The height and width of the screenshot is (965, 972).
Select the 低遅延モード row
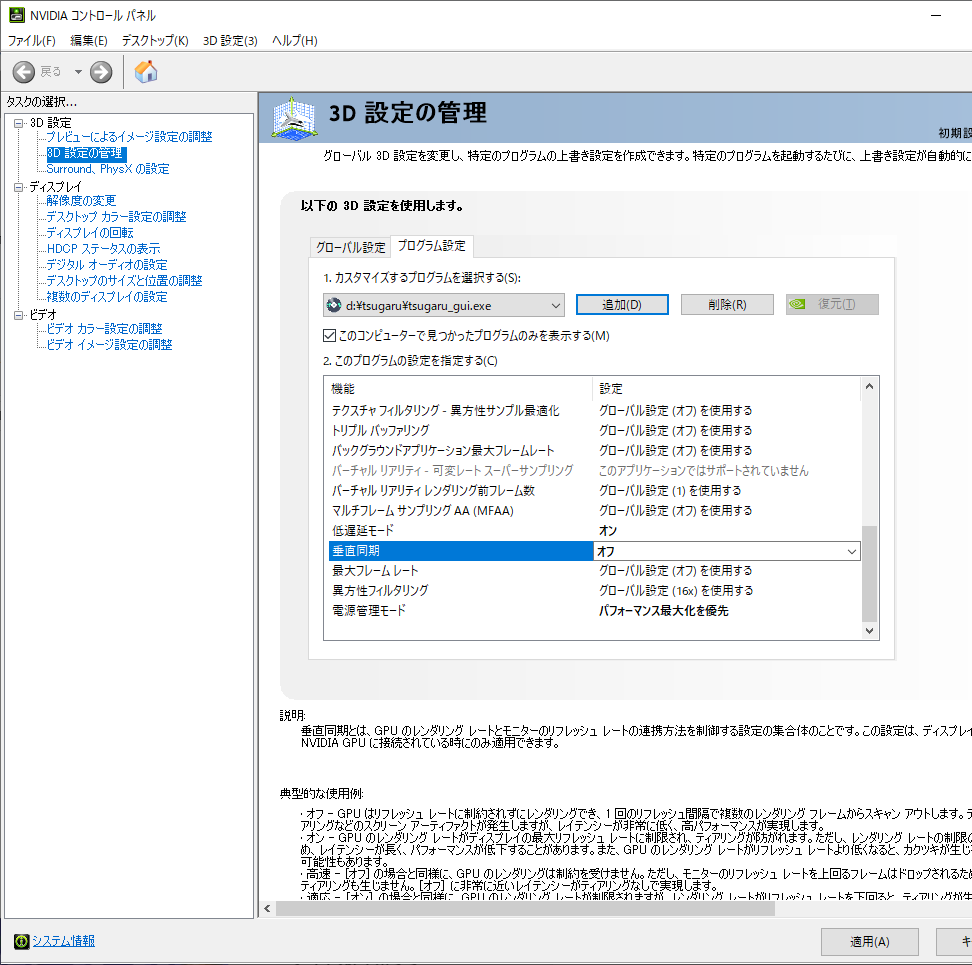[x=593, y=531]
